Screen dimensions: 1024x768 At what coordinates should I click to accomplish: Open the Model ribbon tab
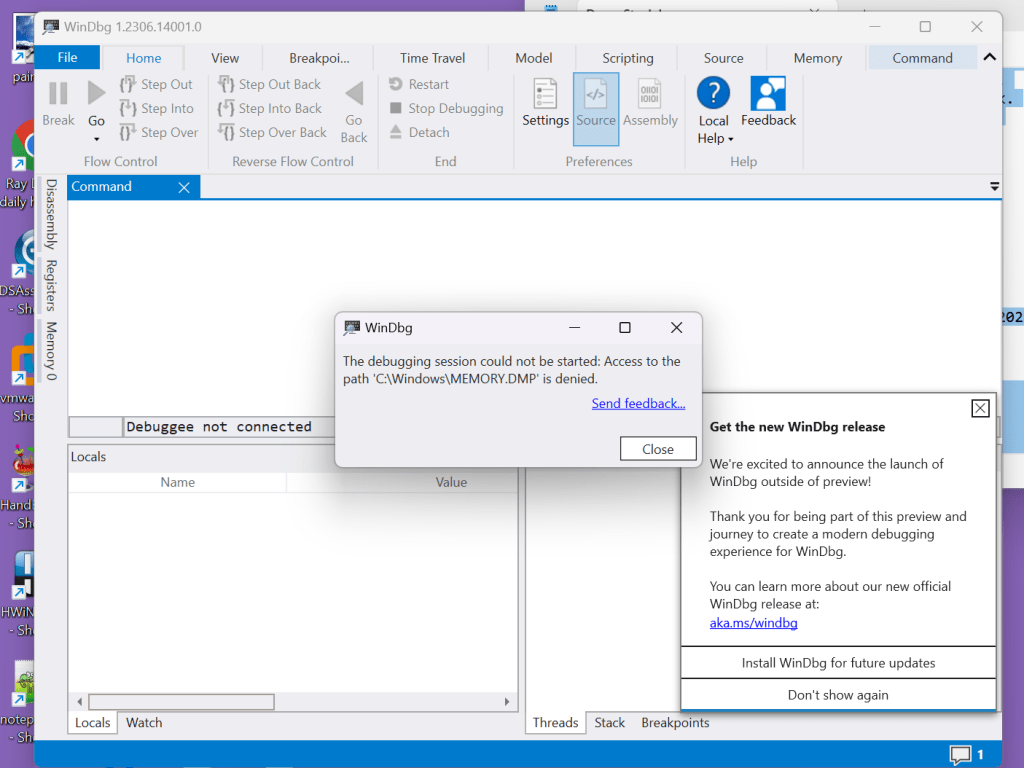[534, 58]
